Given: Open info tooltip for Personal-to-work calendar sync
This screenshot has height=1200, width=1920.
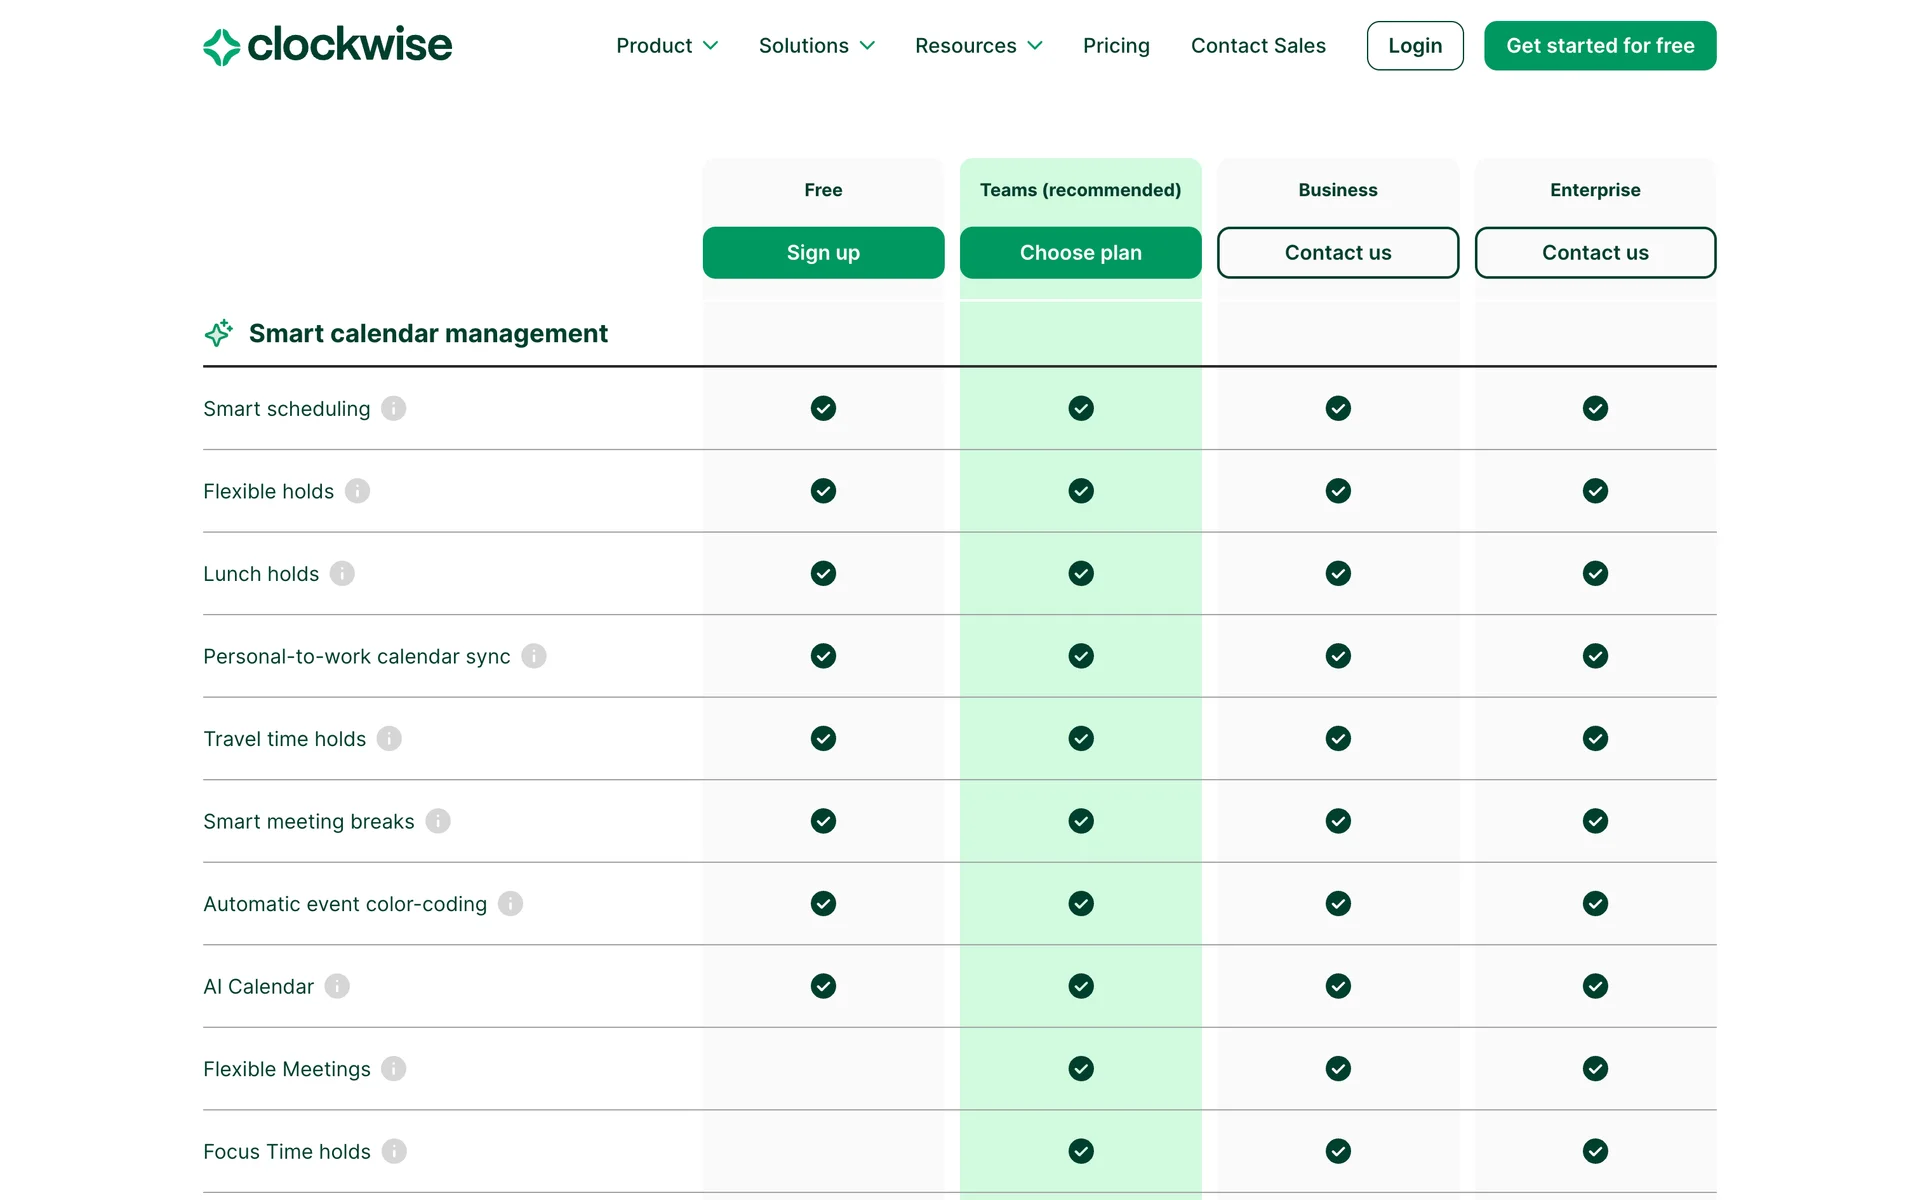Looking at the screenshot, I should point(534,656).
